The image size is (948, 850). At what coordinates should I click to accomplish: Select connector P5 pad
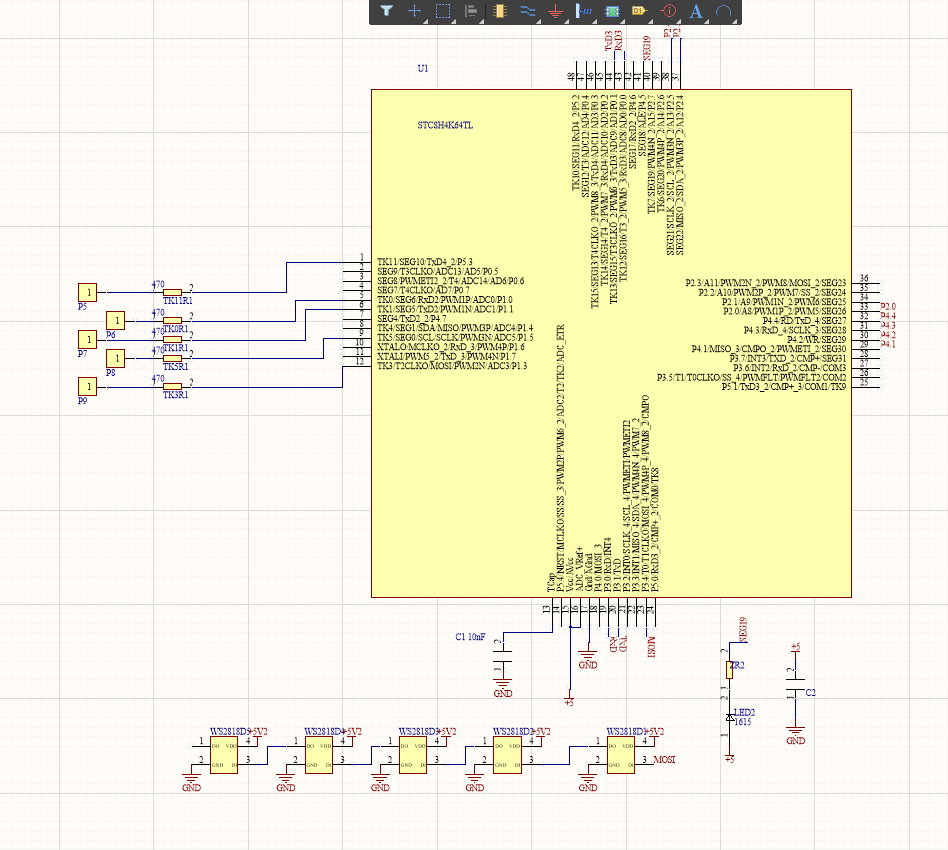tap(88, 292)
